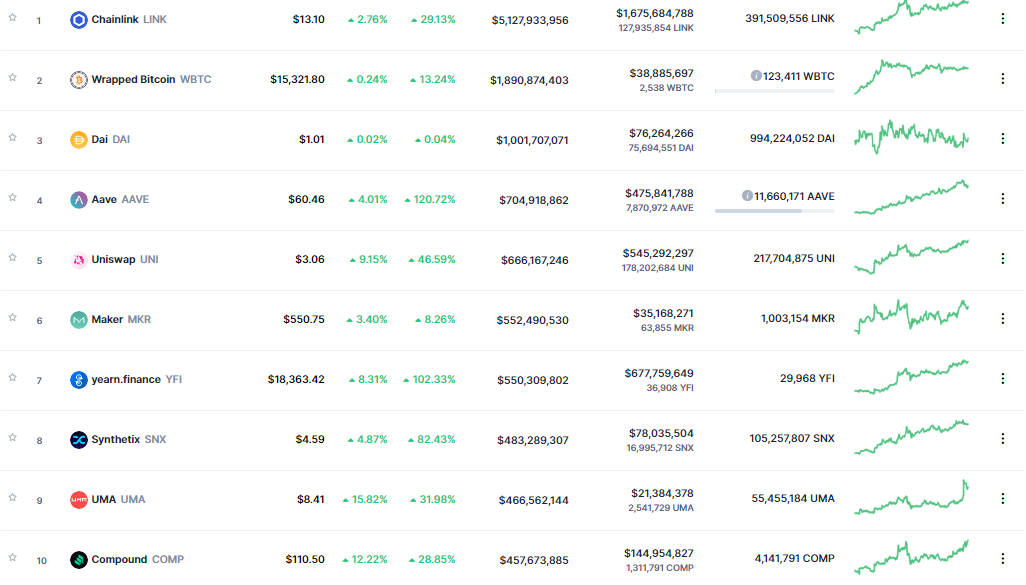The image size is (1026, 585).
Task: Click the yearn.finance logo icon
Action: tap(79, 380)
